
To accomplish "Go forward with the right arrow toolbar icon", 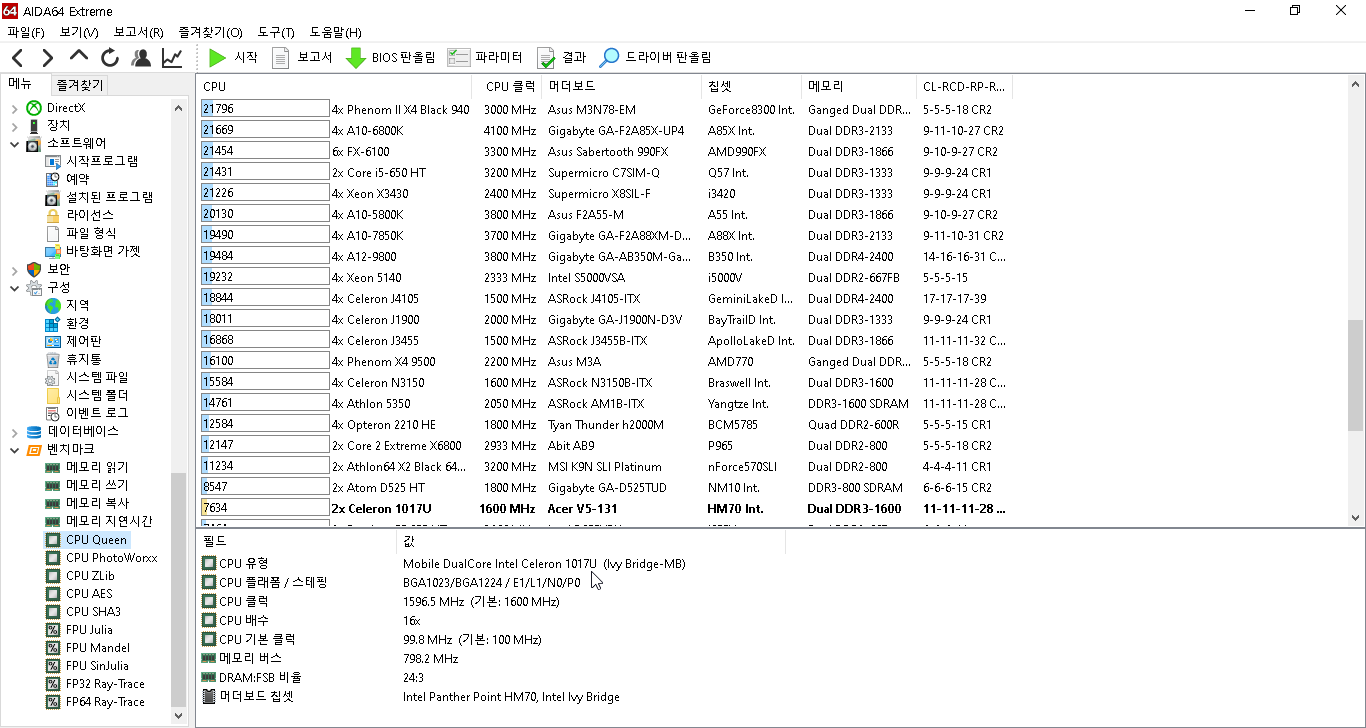I will (48, 58).
